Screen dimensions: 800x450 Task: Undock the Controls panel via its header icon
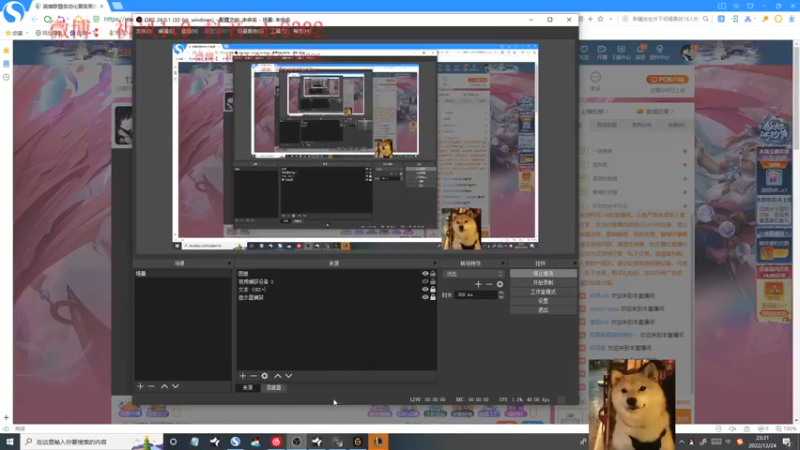pyautogui.click(x=574, y=263)
